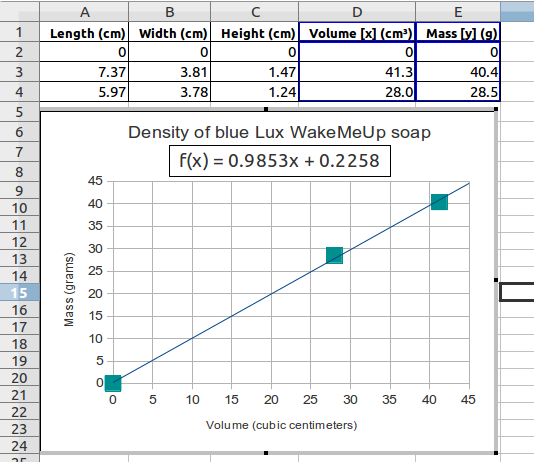Select cell with length 5.97
This screenshot has height=462, width=534.
click(84, 92)
